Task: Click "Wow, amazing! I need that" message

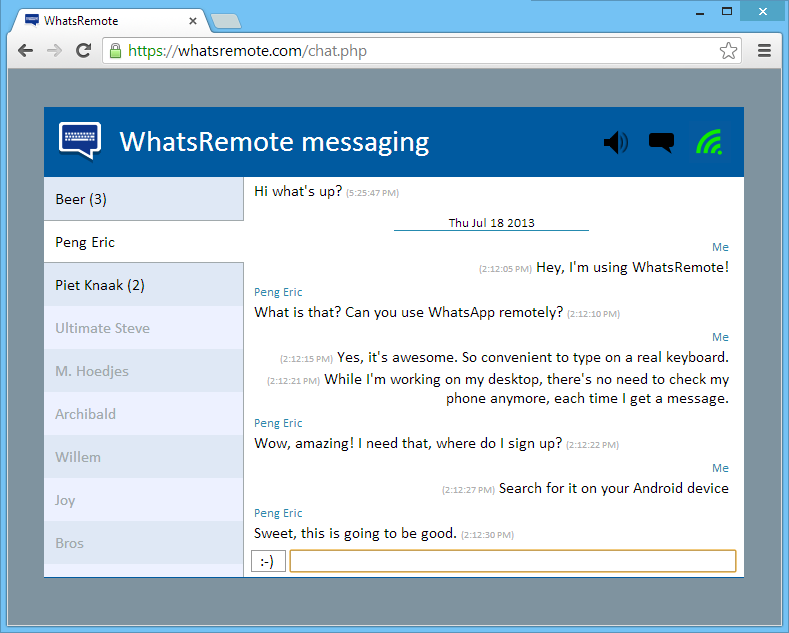Action: pyautogui.click(x=408, y=443)
